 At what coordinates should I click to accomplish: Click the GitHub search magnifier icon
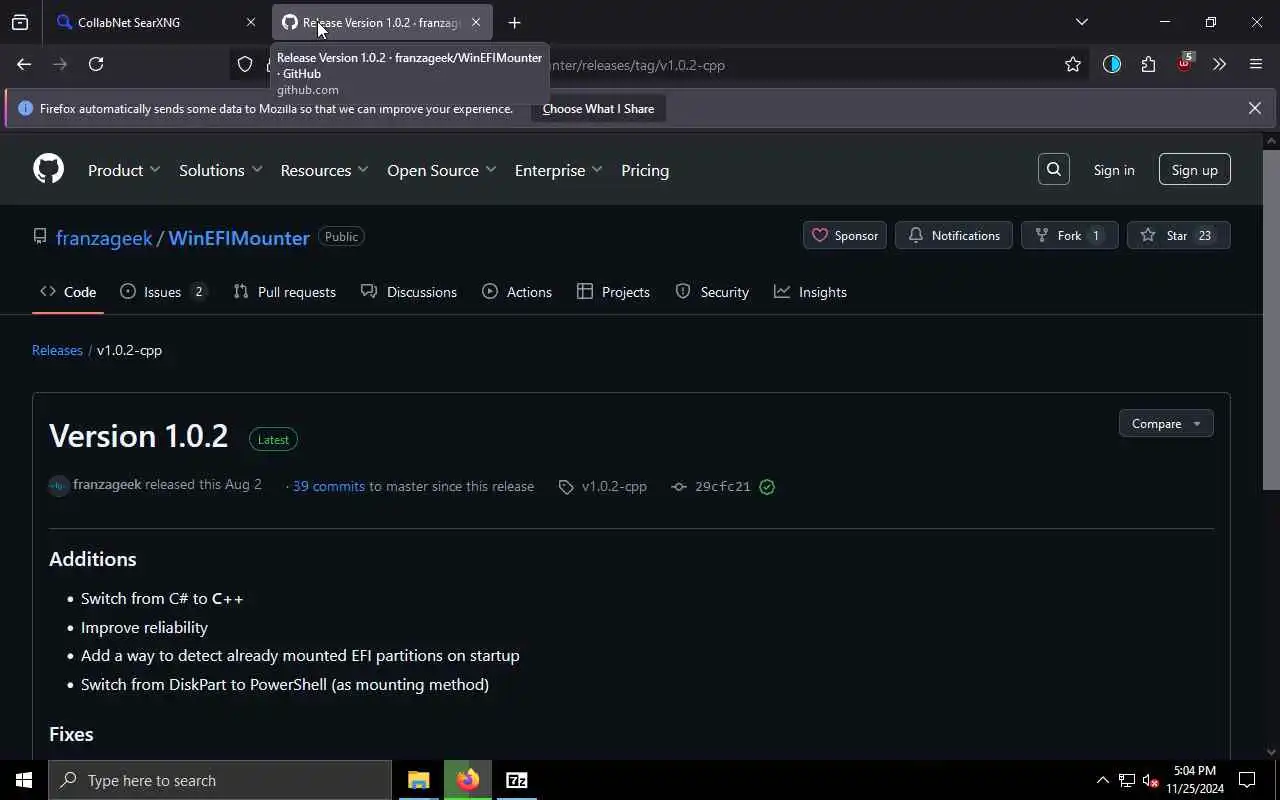click(1054, 170)
